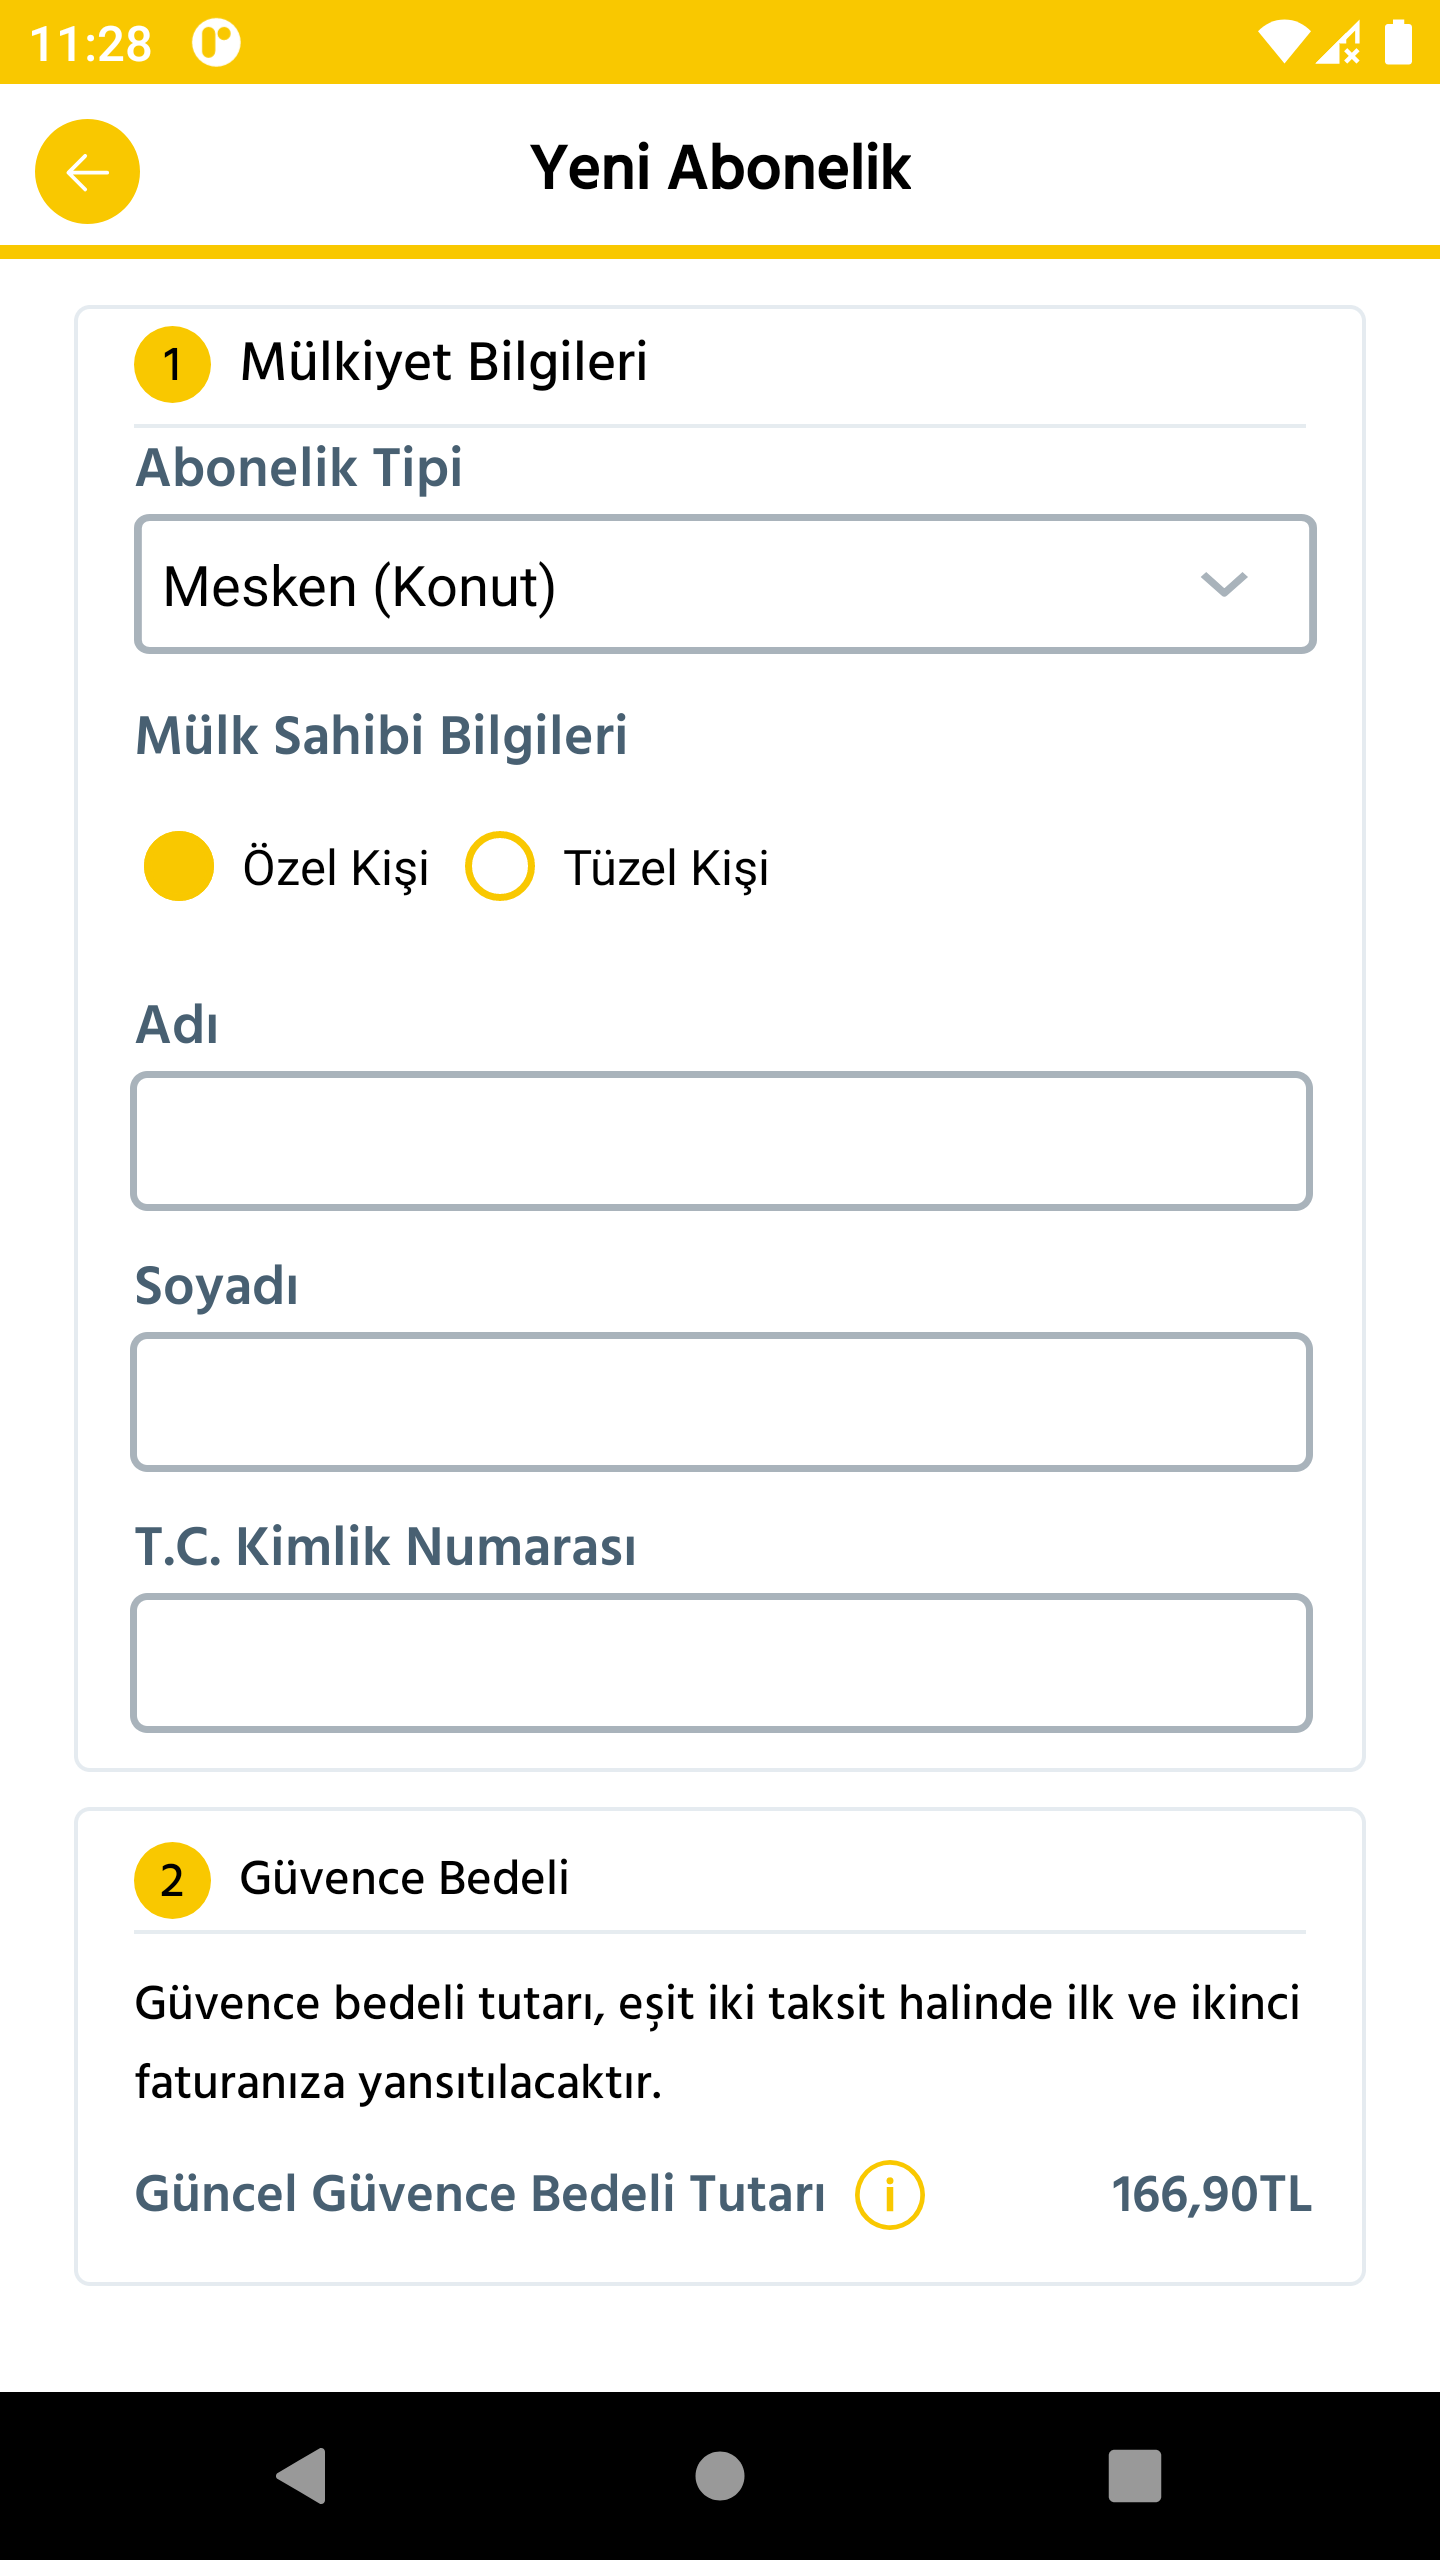Screen dimensions: 1440x2560
Task: Open the Güvence Bedeli section header
Action: (404, 1878)
